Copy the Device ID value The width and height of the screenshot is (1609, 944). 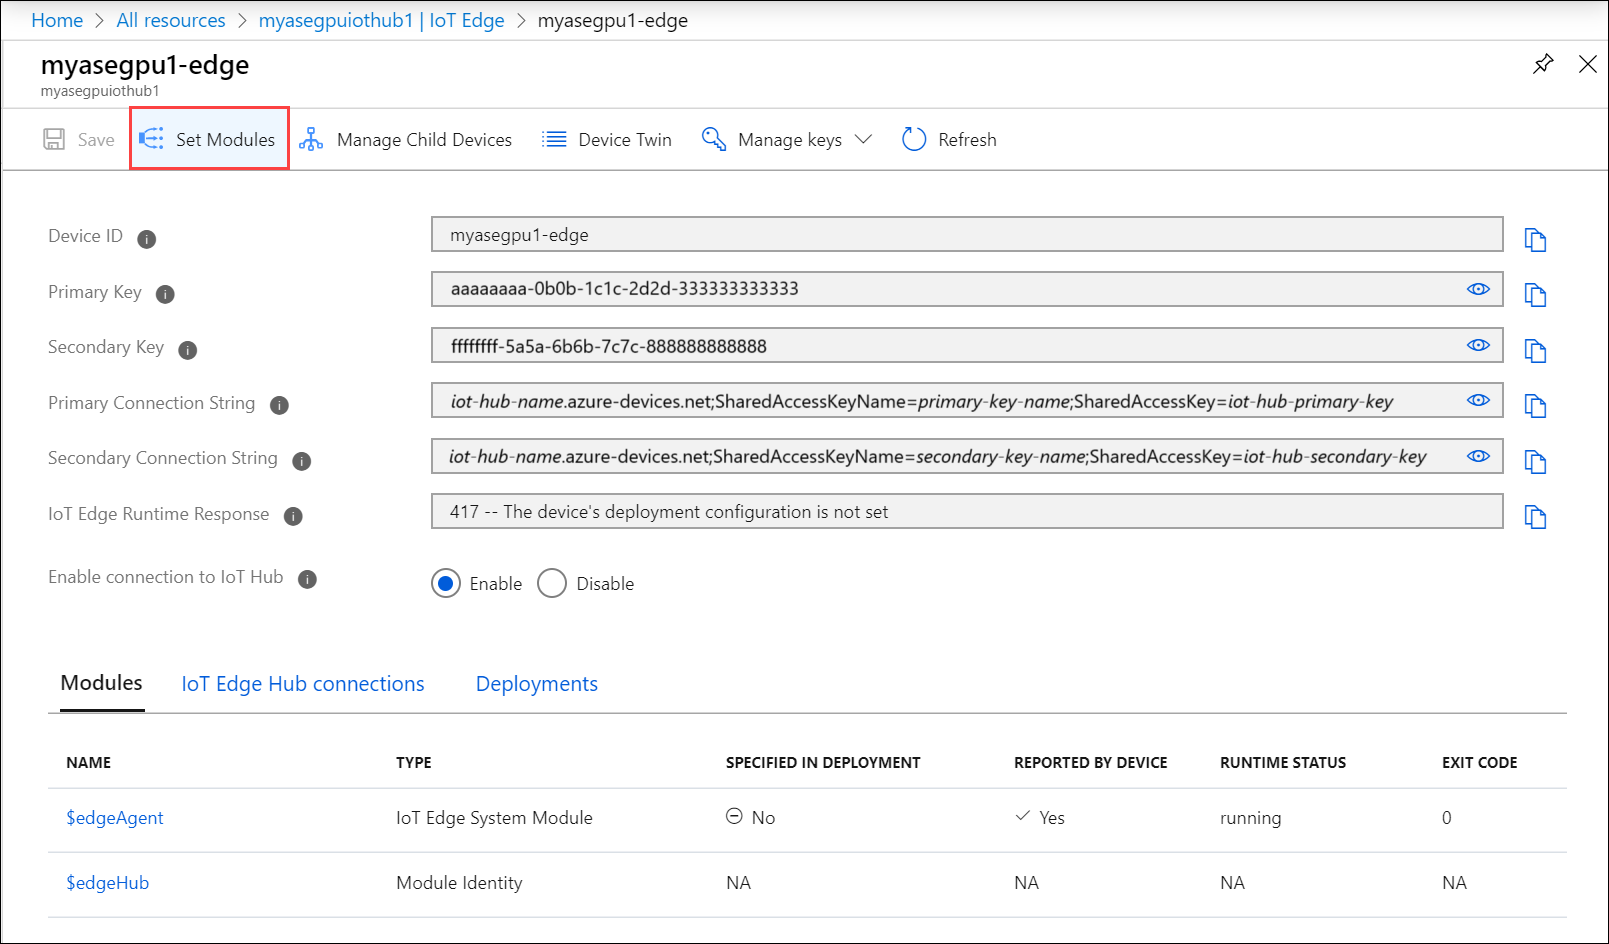1536,239
